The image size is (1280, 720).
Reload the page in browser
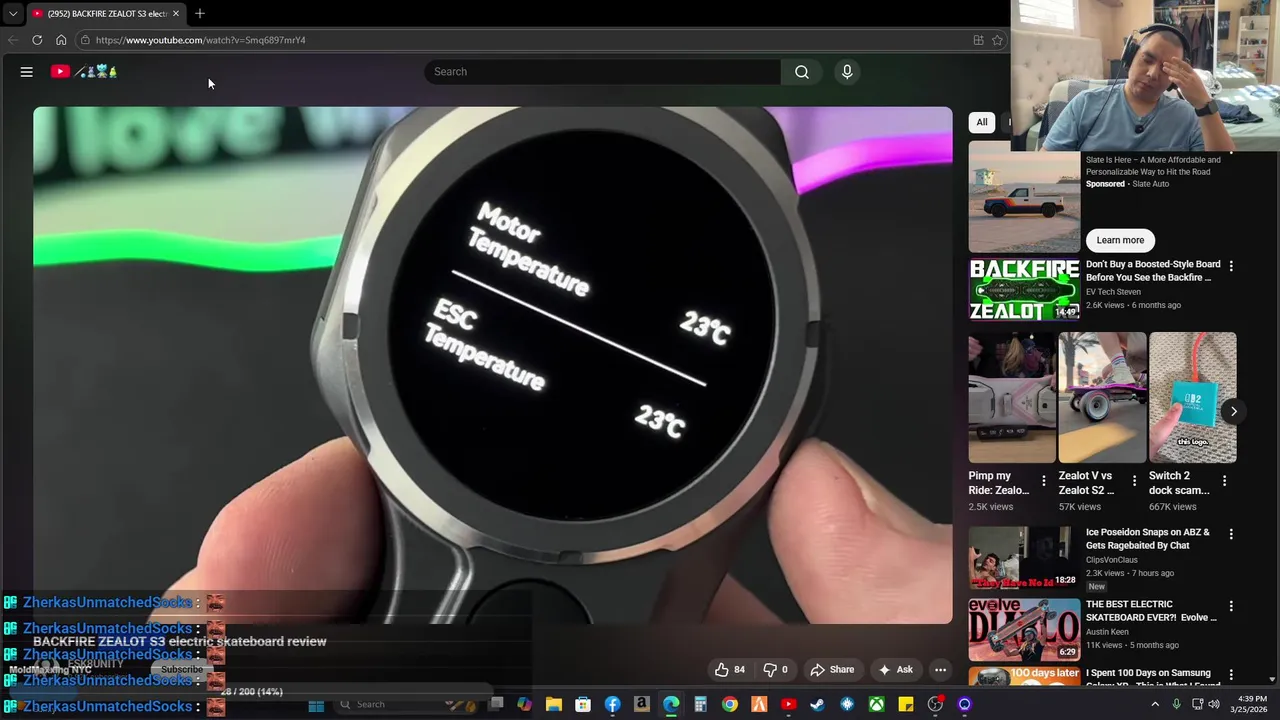37,40
